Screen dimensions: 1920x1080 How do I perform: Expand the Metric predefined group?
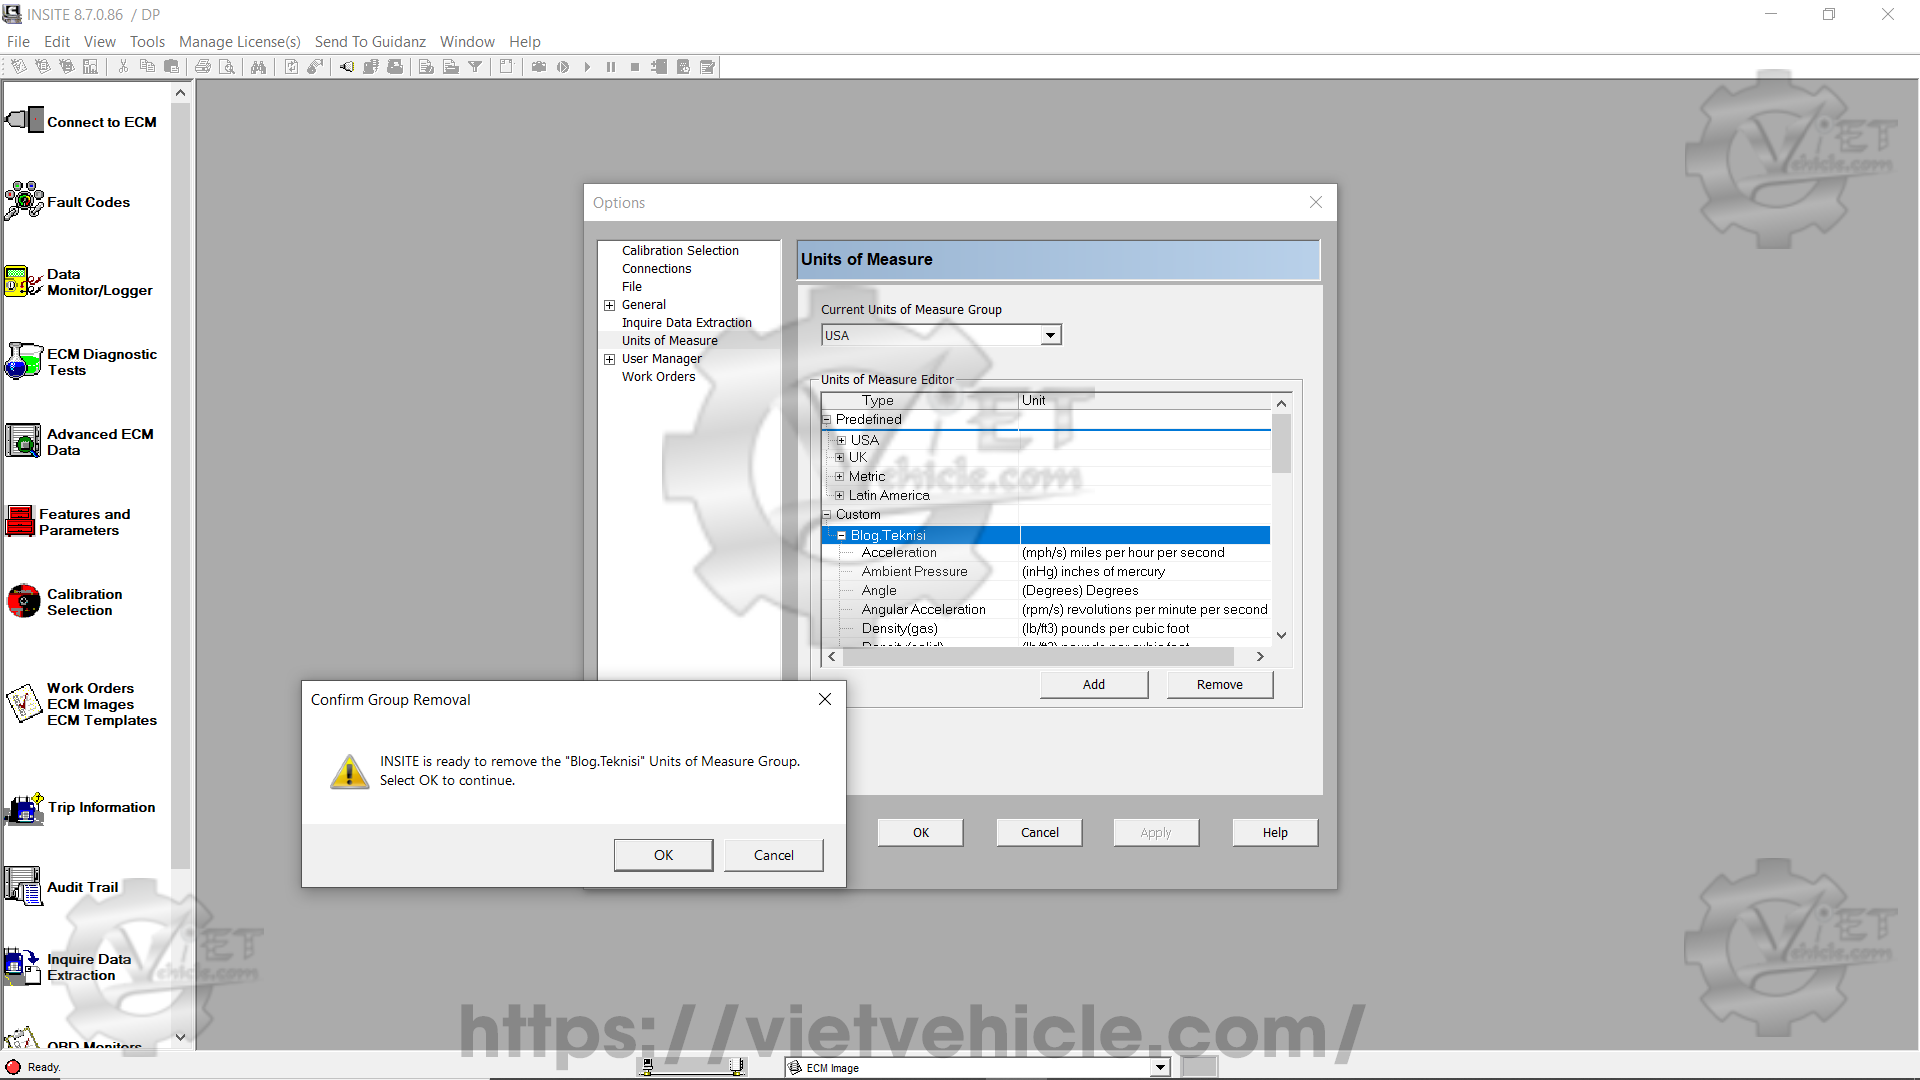[x=840, y=477]
